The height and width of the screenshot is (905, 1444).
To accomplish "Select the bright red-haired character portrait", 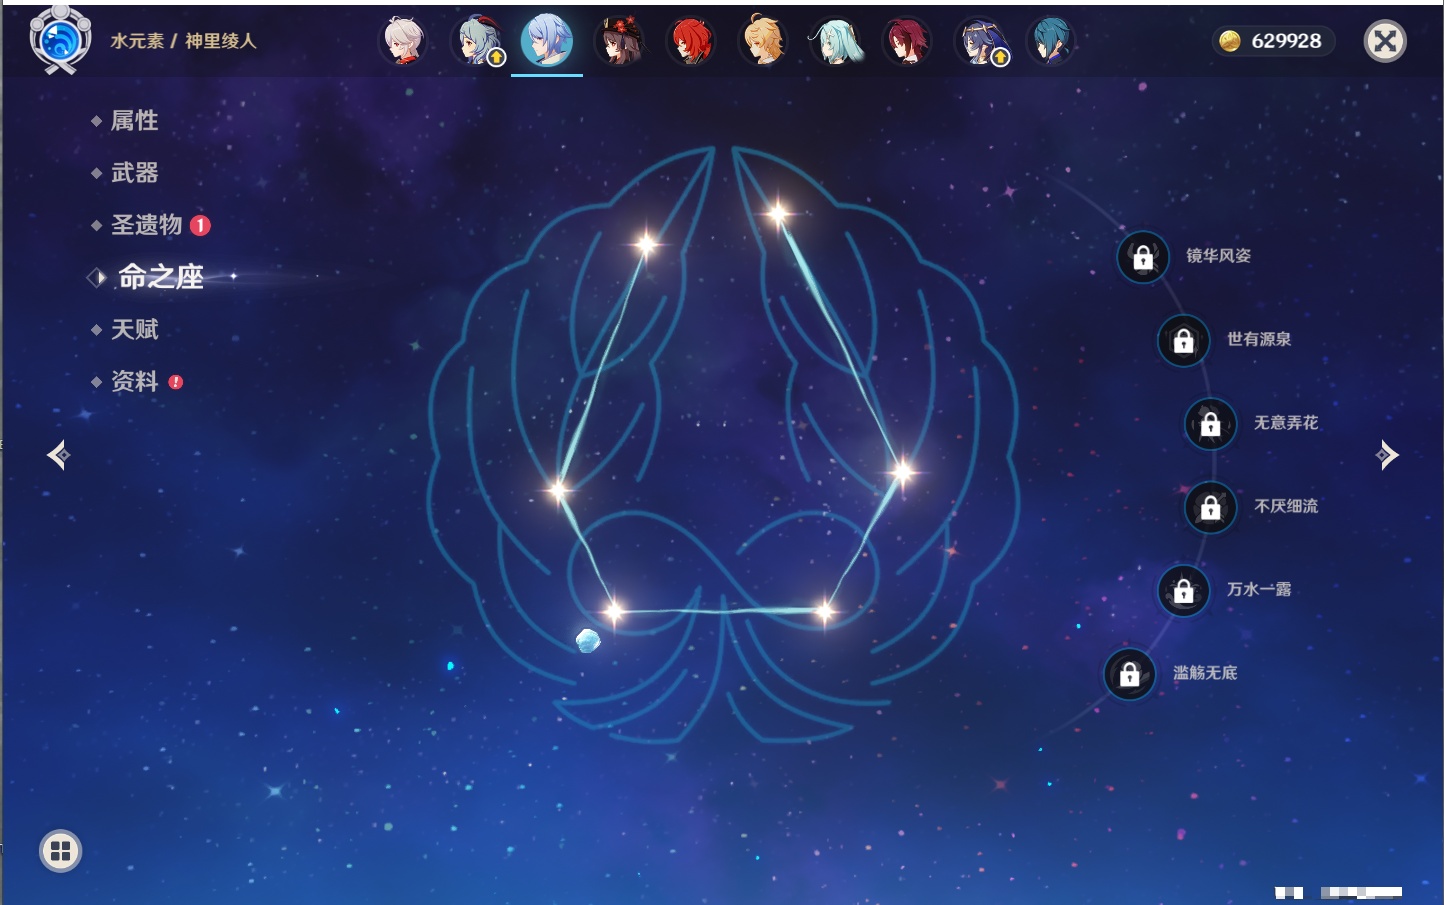I will (691, 41).
